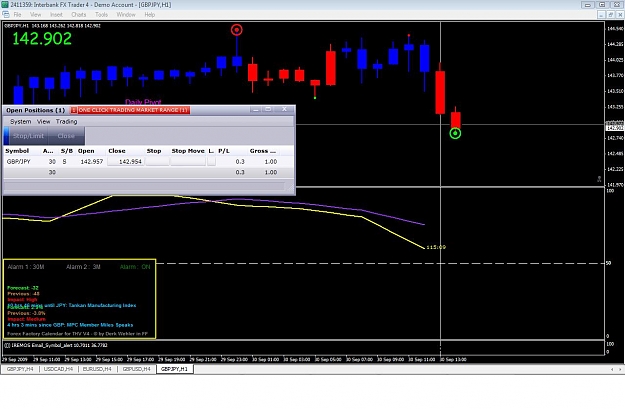Click the highlighted current price tag on price scale
625x409 pixels.
point(615,128)
